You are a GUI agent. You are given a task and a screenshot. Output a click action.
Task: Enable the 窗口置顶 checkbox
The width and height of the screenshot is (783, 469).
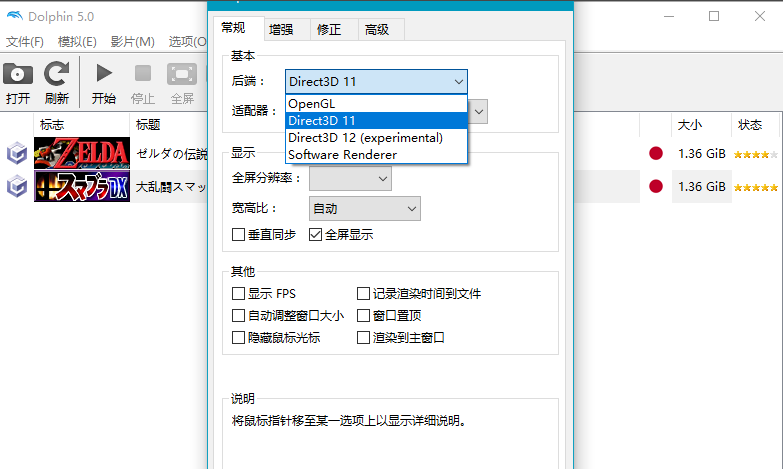363,315
